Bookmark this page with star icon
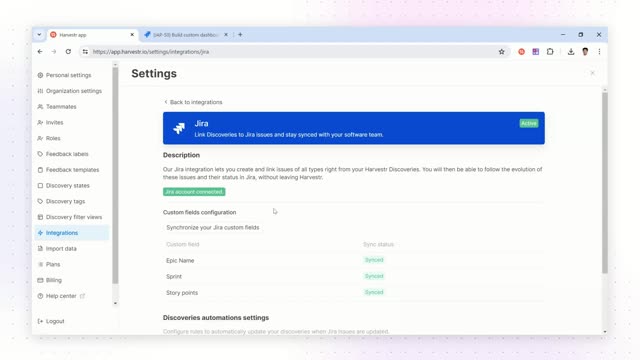640x360 pixels. (x=502, y=52)
